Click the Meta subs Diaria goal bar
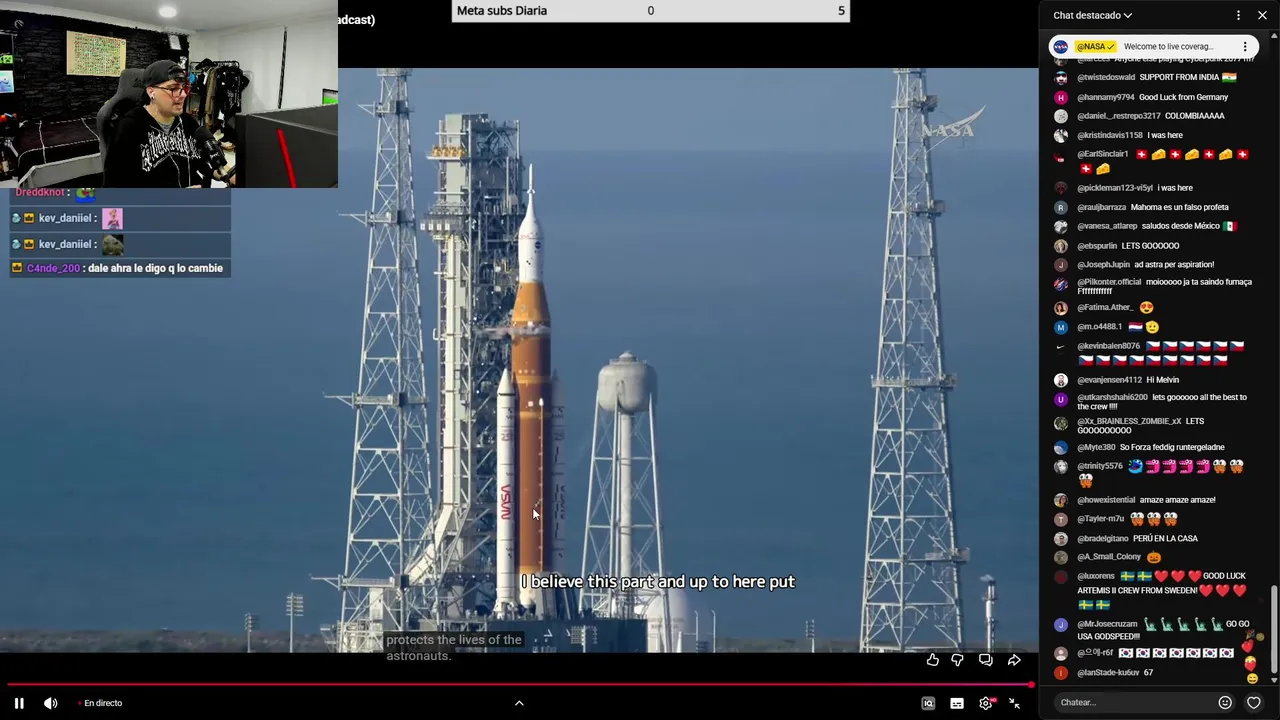 point(650,11)
